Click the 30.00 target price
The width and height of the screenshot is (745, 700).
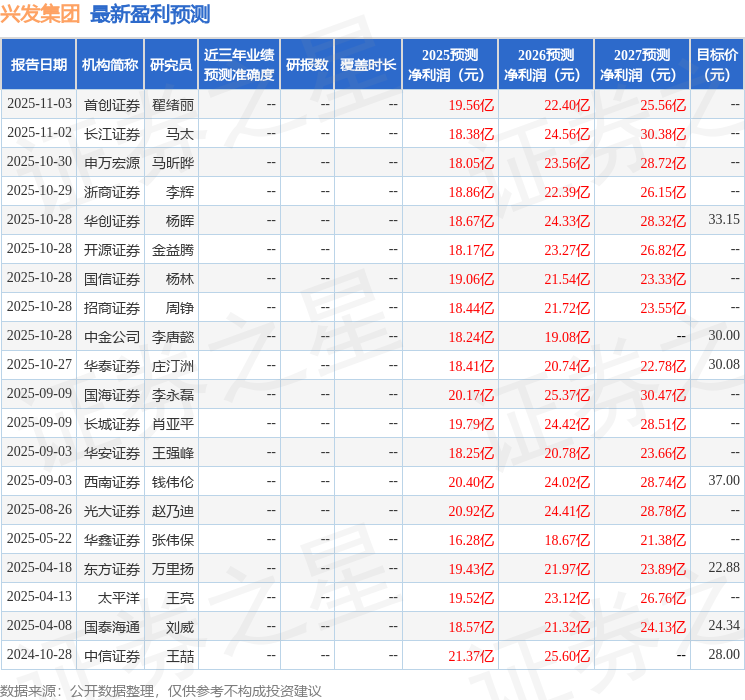(724, 336)
